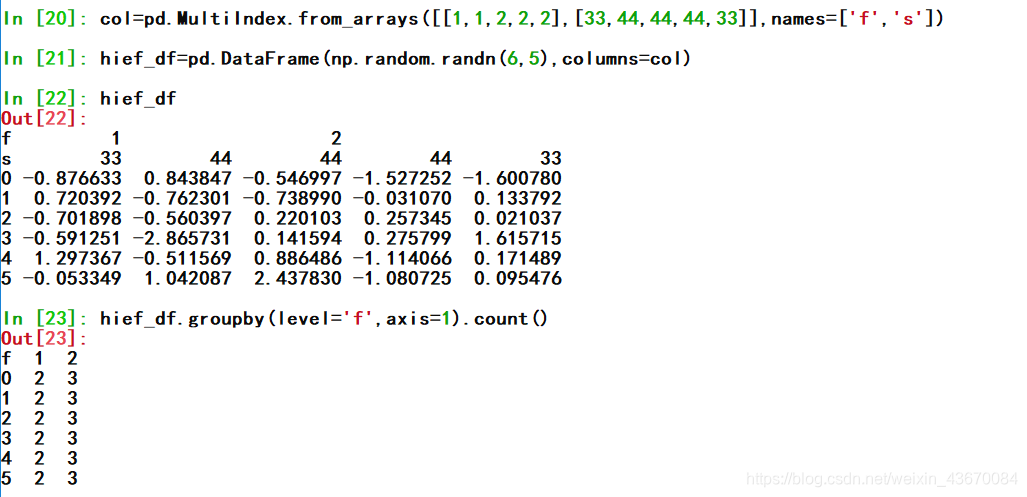Select cell value 0.886486
This screenshot has width=1027, height=497.
click(297, 259)
